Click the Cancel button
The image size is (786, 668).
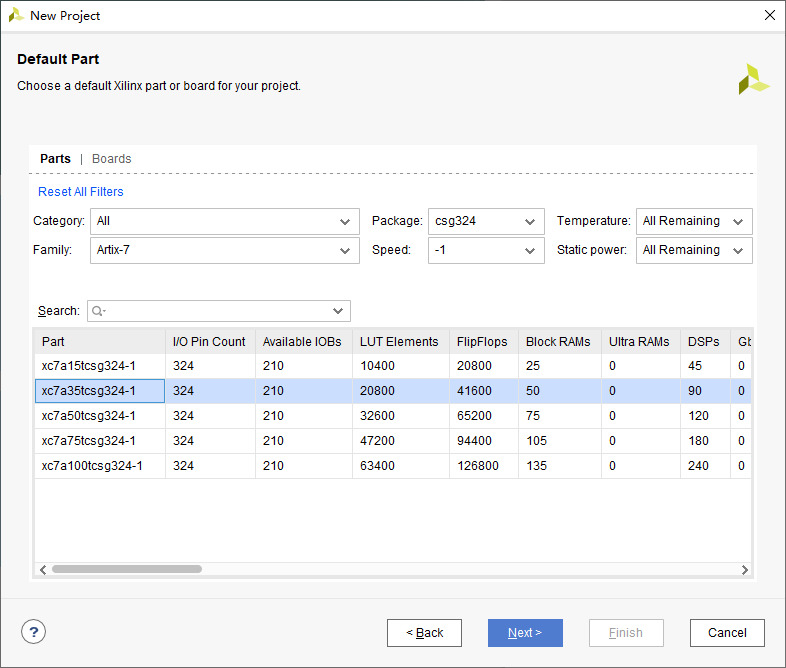coord(727,633)
